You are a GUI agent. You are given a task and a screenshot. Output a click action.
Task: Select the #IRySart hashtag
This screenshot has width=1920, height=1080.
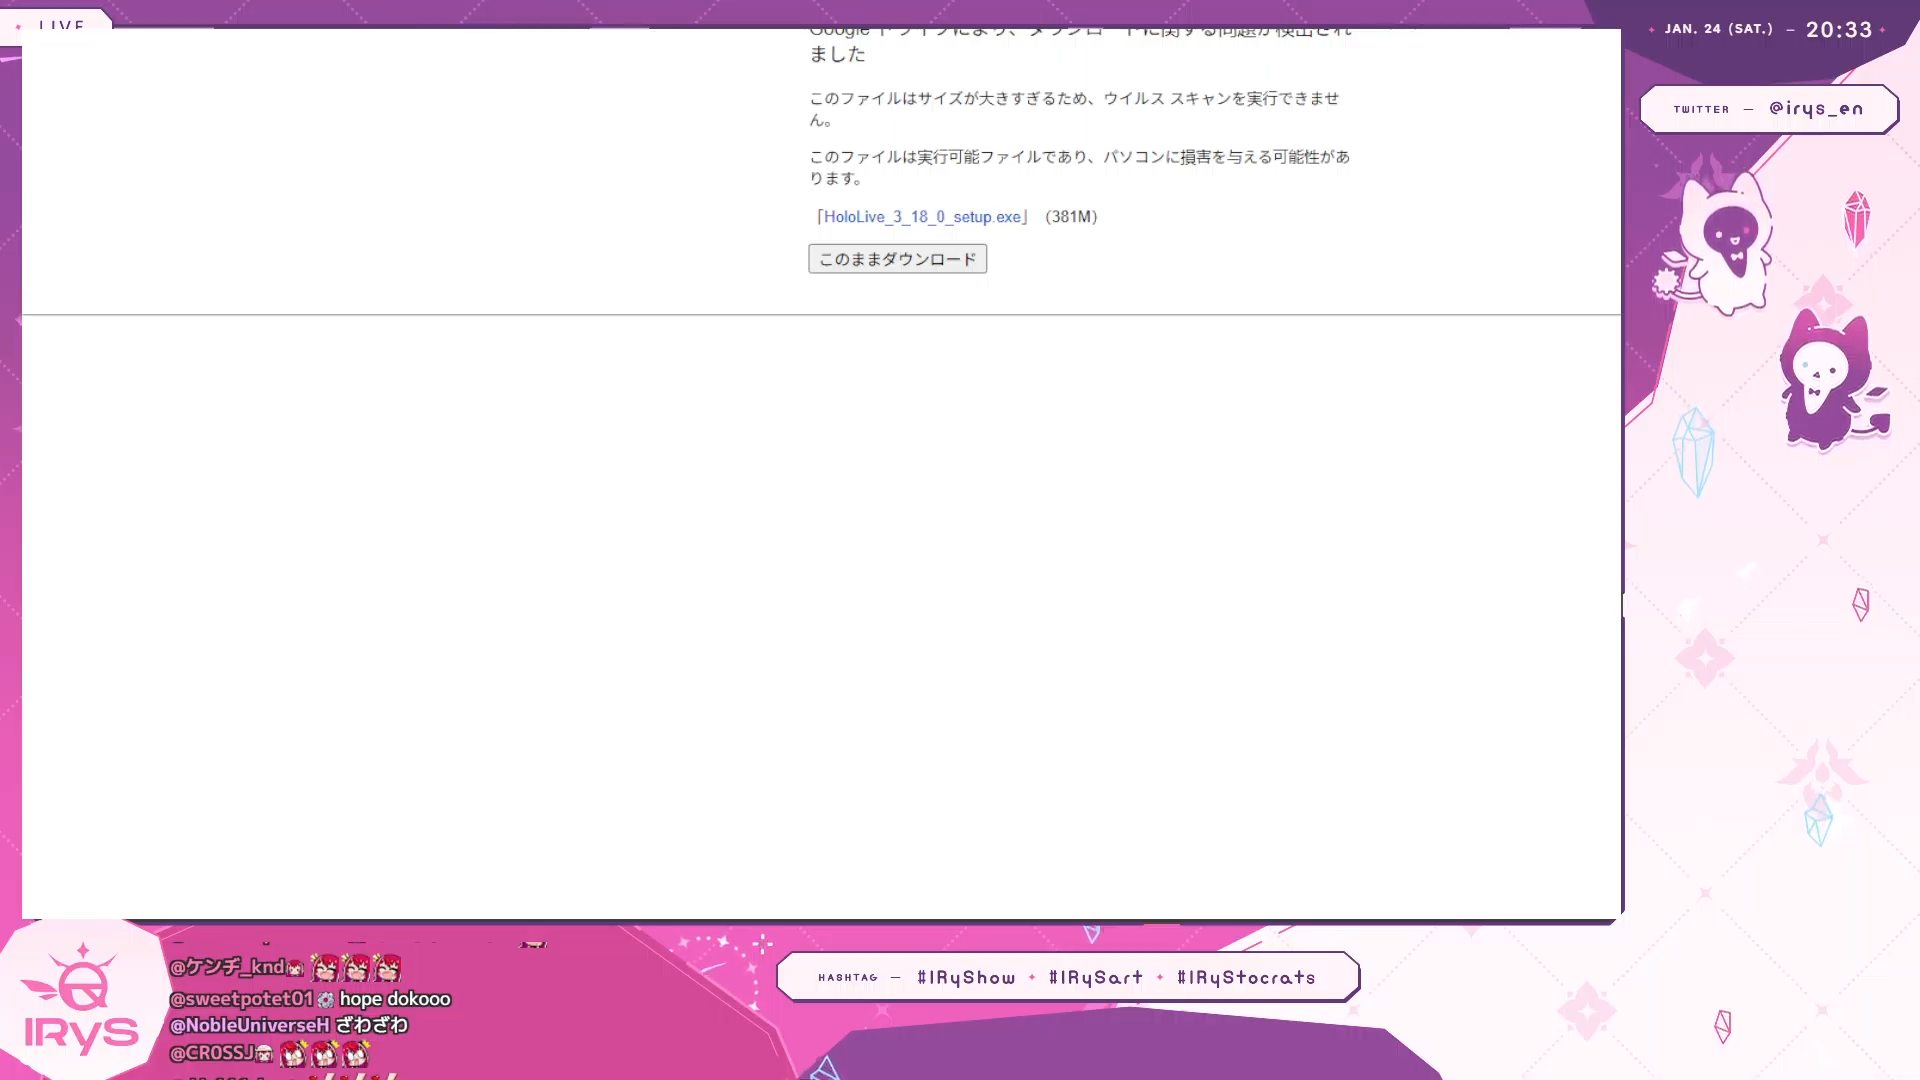pyautogui.click(x=1095, y=978)
